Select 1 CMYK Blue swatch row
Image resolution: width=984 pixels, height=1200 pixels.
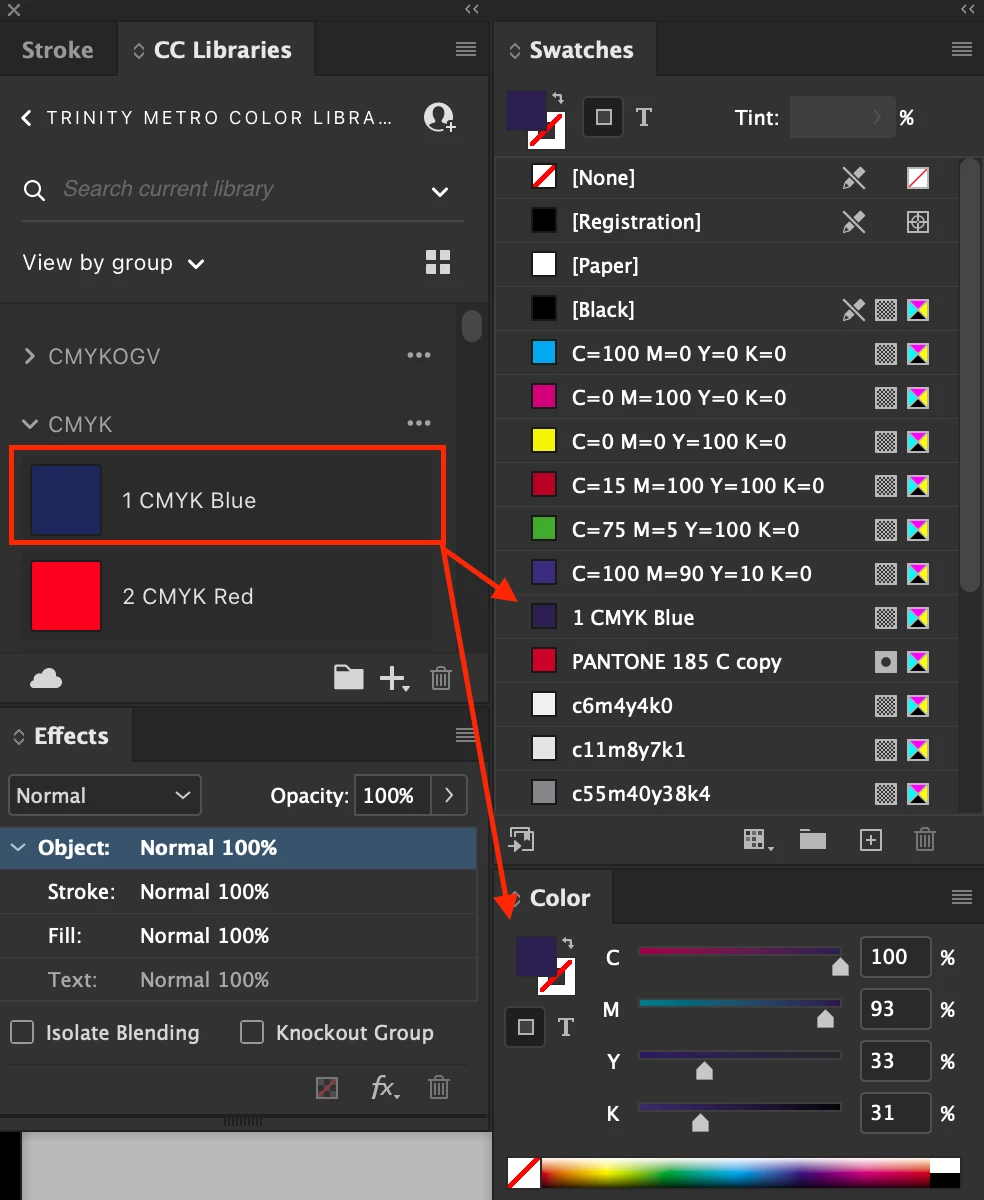pyautogui.click(x=727, y=618)
